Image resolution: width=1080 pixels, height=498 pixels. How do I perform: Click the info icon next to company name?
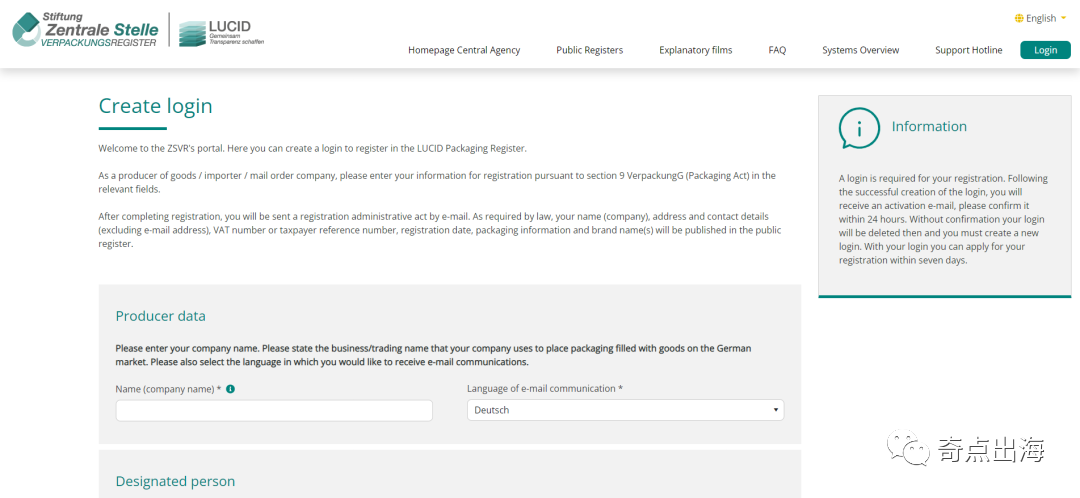point(230,389)
